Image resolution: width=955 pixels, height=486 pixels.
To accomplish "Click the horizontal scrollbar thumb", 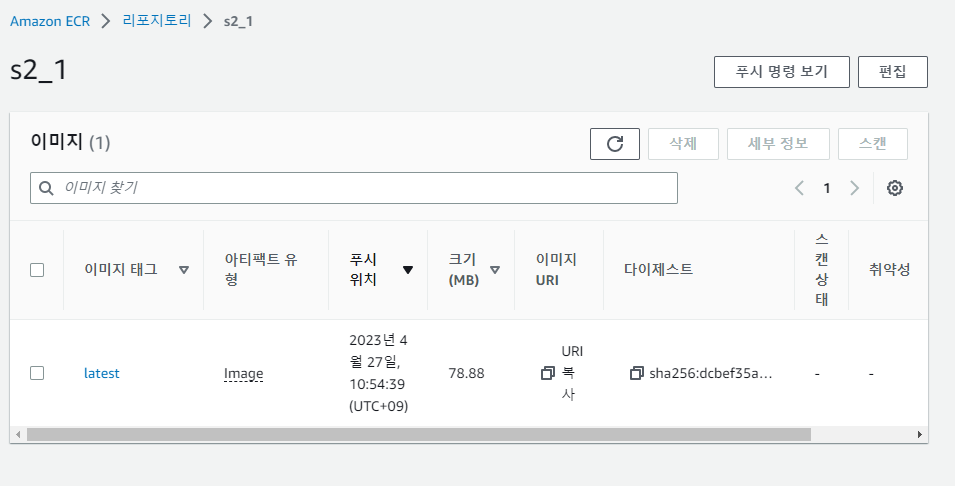I will pyautogui.click(x=418, y=435).
